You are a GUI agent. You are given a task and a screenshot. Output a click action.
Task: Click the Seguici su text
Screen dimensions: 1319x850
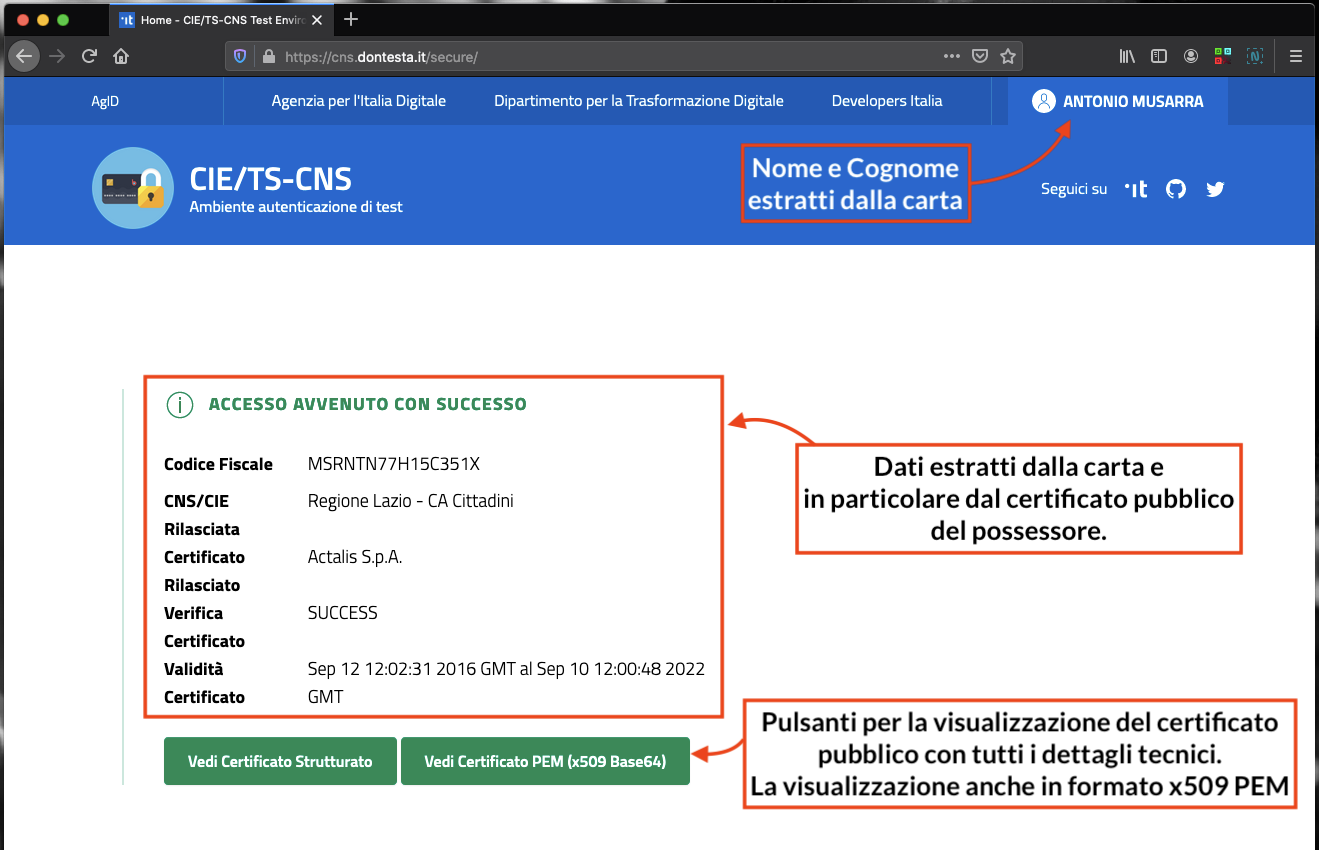pyautogui.click(x=1074, y=189)
